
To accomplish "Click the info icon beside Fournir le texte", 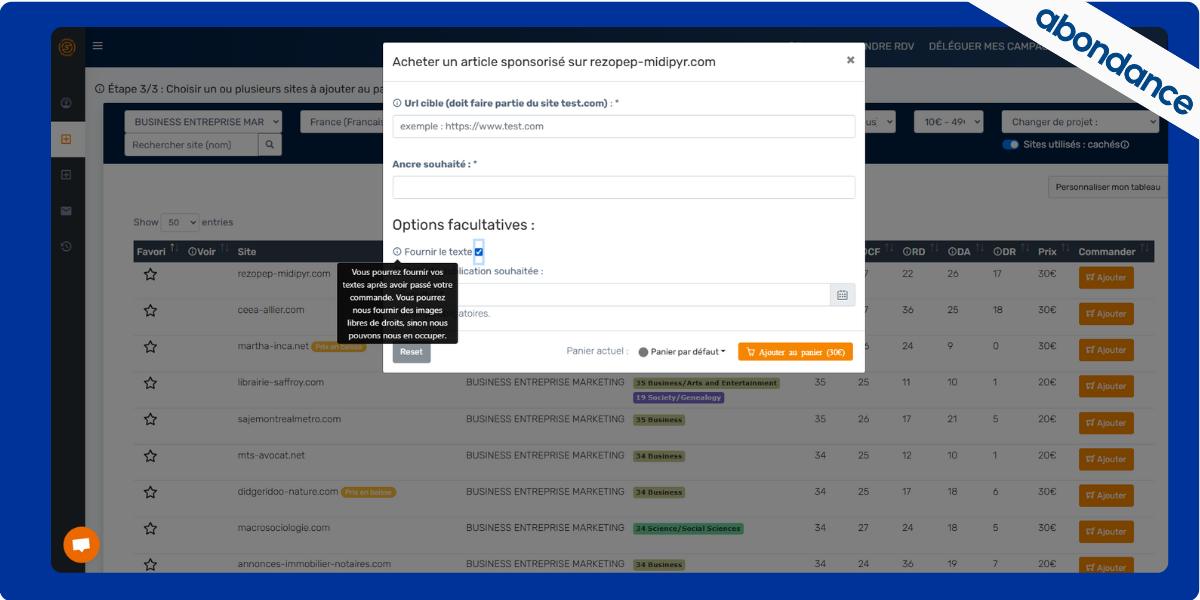I will click(397, 252).
